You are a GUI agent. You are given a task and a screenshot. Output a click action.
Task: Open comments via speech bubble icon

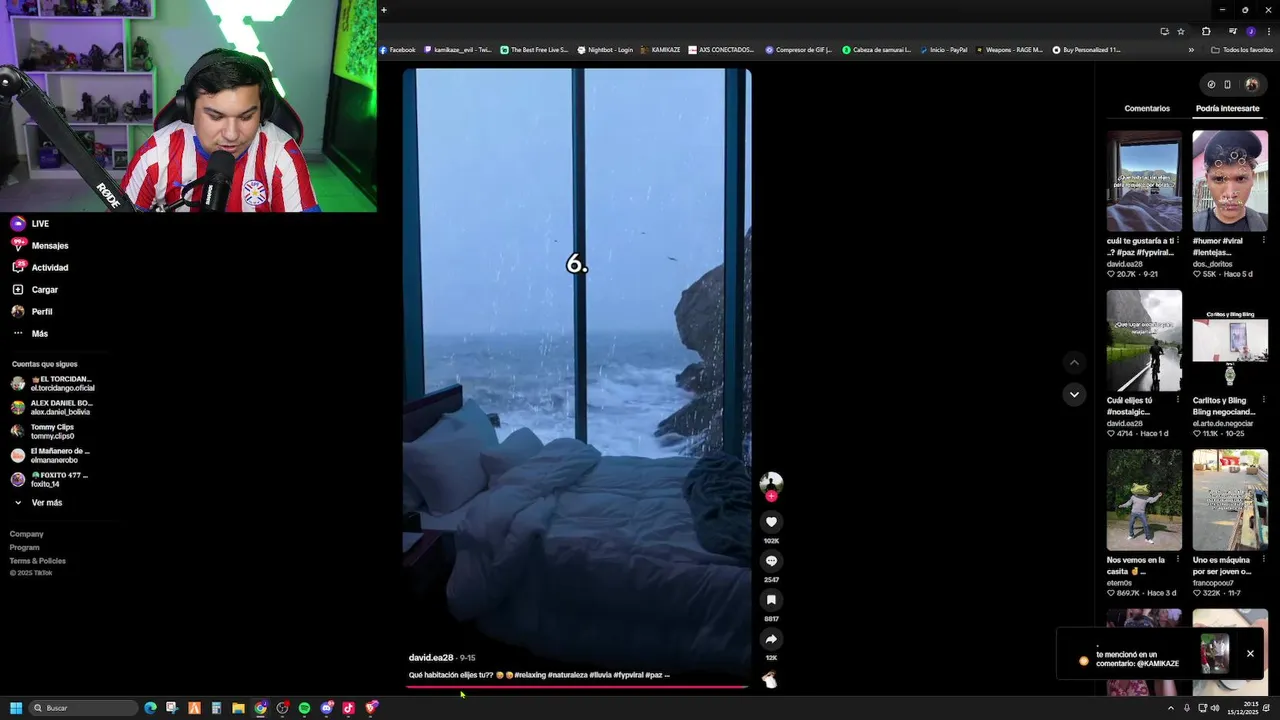771,561
